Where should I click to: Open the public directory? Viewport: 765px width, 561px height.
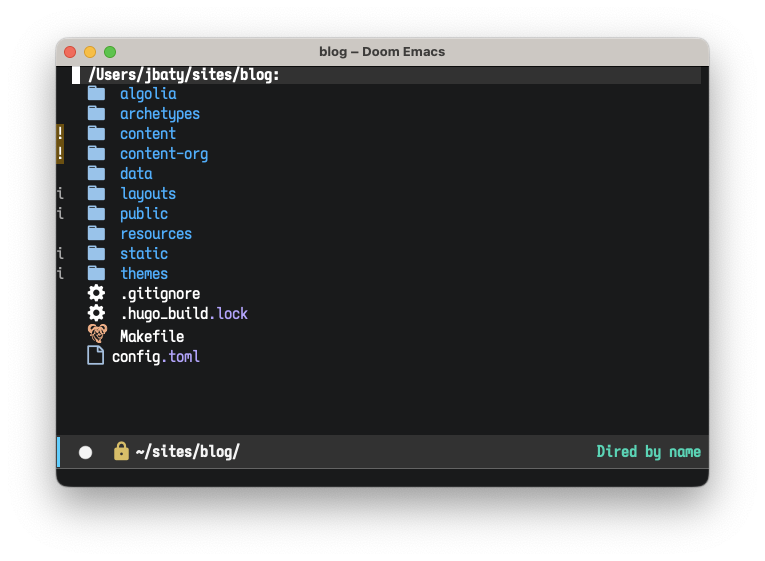[x=144, y=214]
